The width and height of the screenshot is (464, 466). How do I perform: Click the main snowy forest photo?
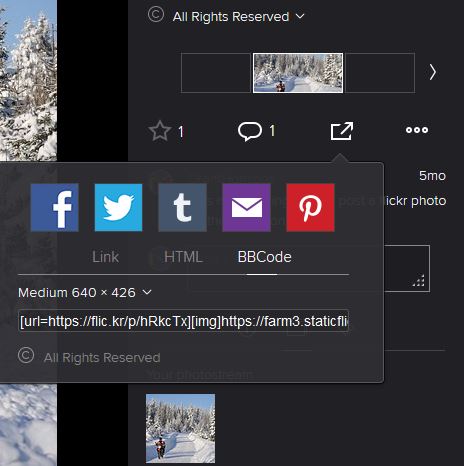point(28,80)
